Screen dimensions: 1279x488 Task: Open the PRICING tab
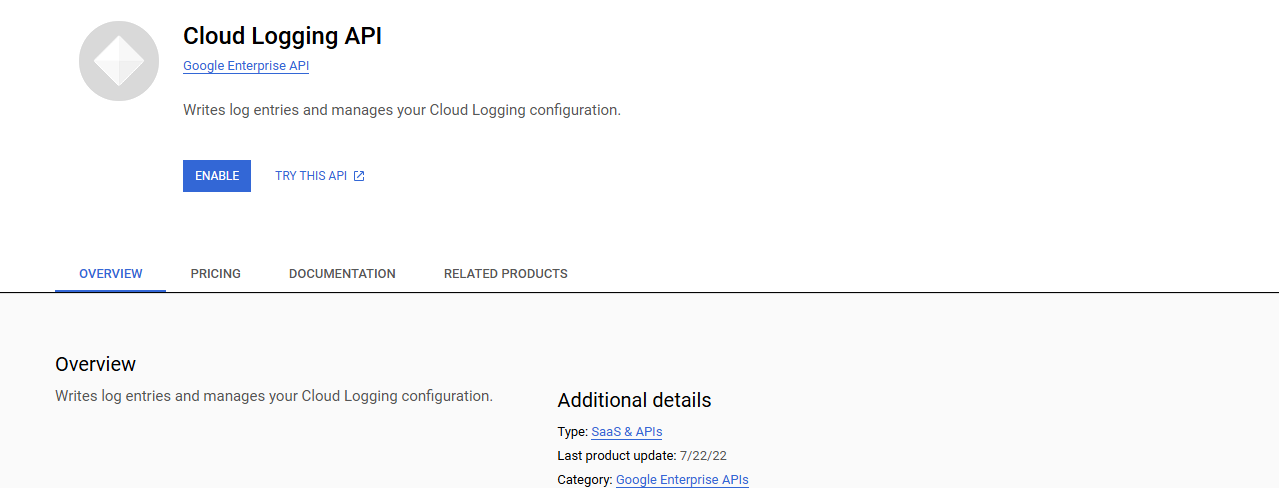tap(216, 273)
